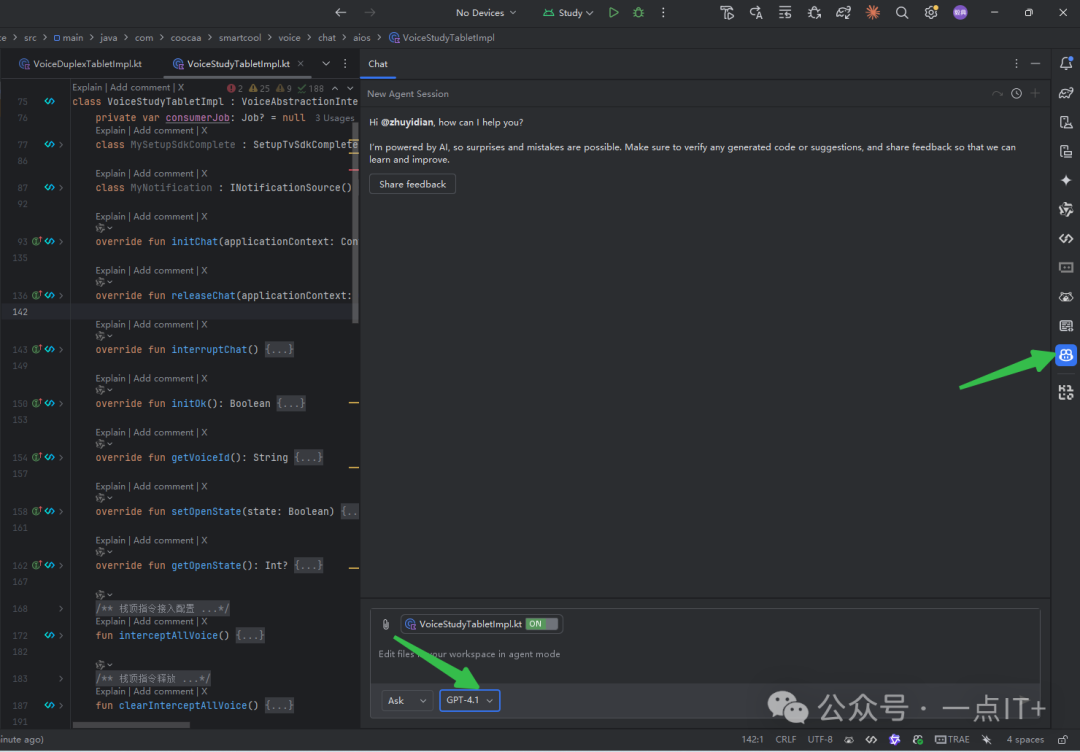Jump to the previous highlighted problem up arrow
This screenshot has width=1080, height=752.
tap(335, 88)
